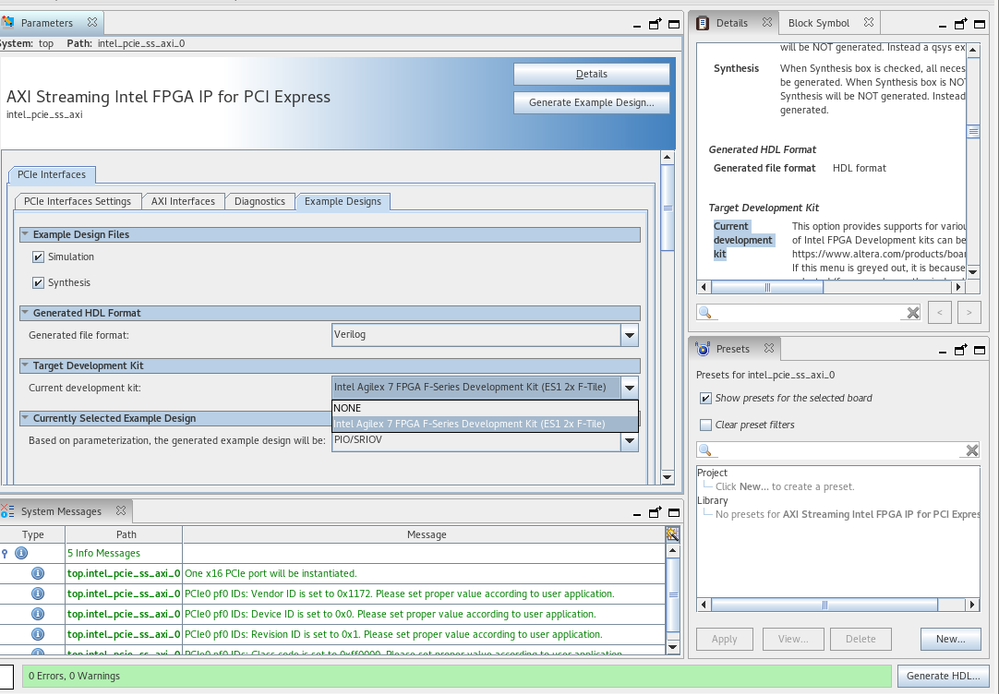Detach the System Messages panel
This screenshot has height=694, width=999.
click(x=655, y=512)
